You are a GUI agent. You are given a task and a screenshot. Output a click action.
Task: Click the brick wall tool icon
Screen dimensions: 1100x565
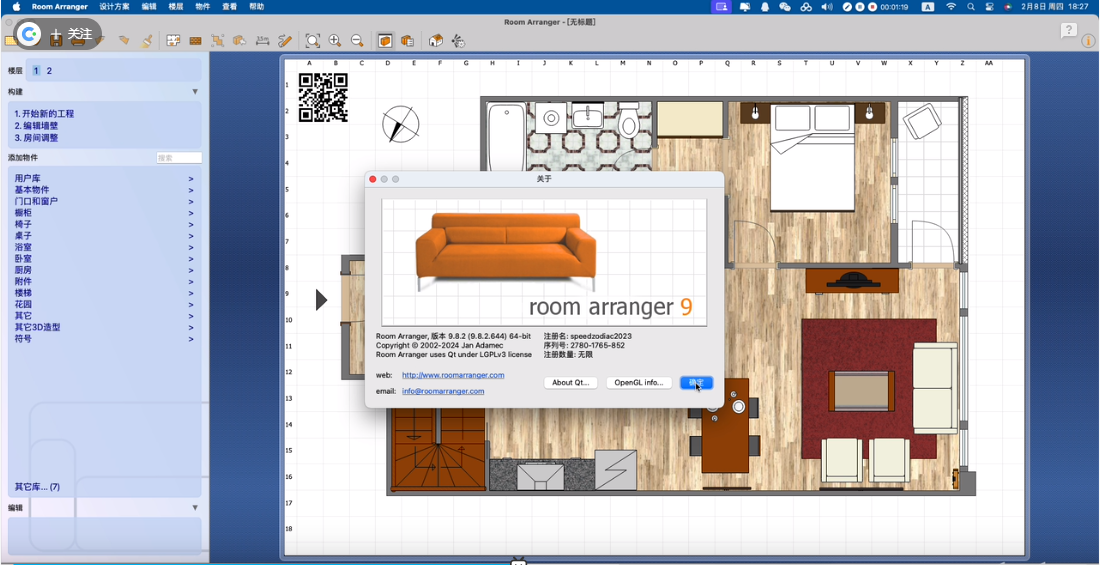tap(195, 41)
